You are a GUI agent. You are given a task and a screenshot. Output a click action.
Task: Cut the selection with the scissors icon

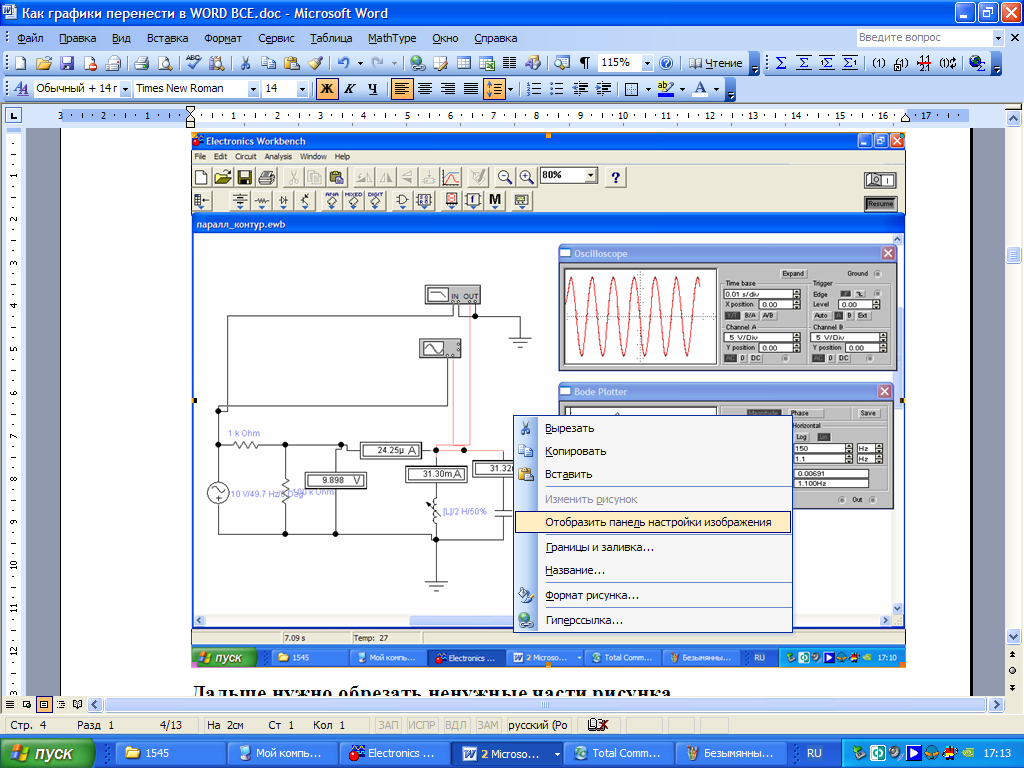(246, 63)
